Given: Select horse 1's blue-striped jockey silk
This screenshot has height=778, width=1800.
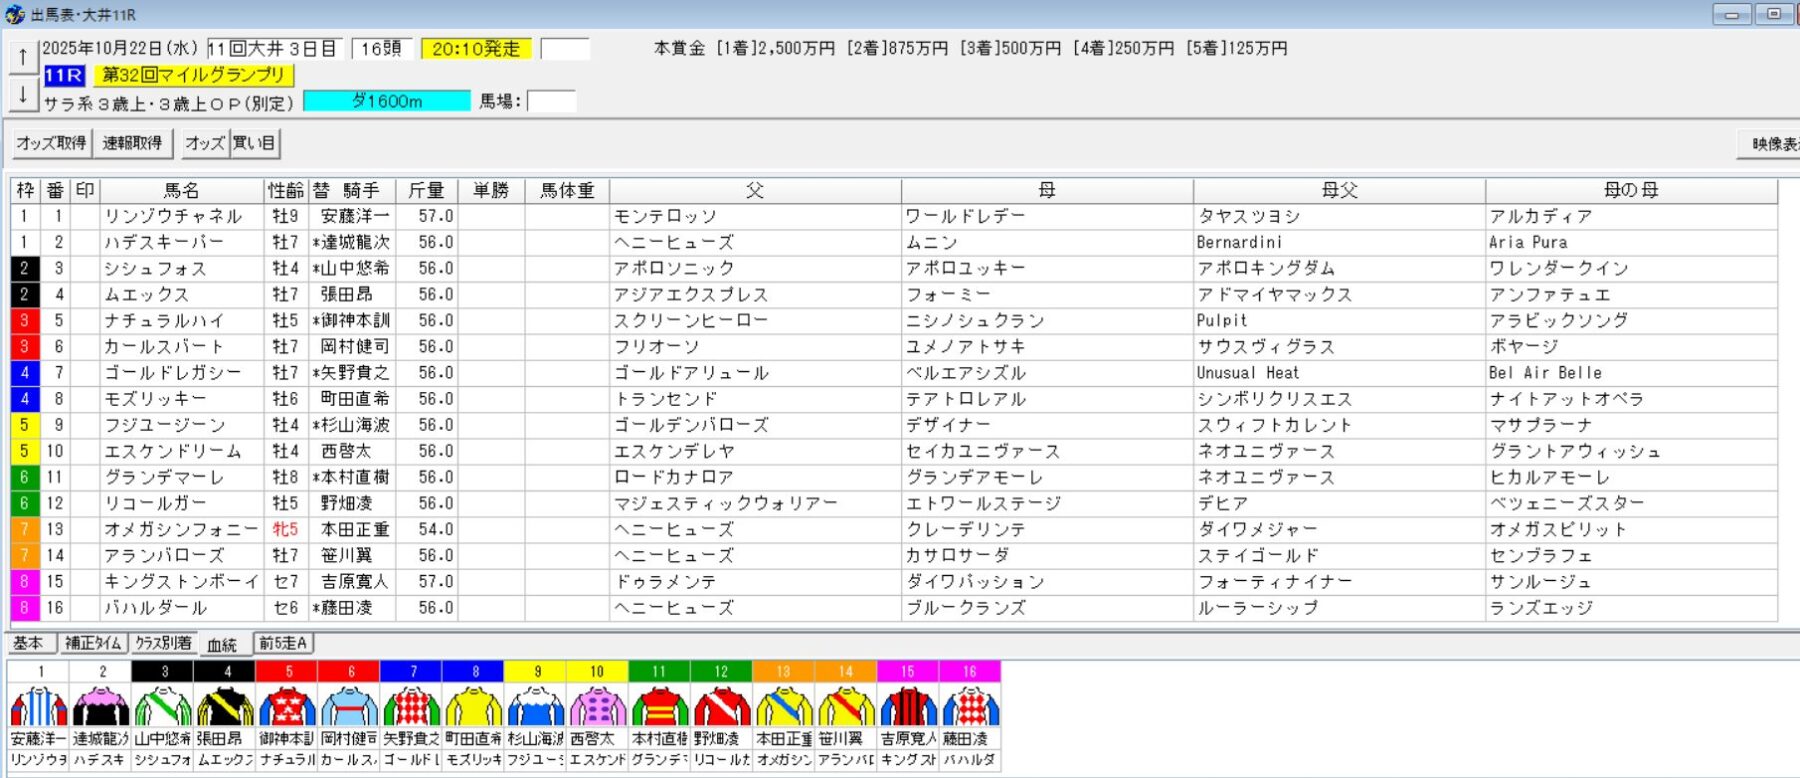Looking at the screenshot, I should coord(39,706).
